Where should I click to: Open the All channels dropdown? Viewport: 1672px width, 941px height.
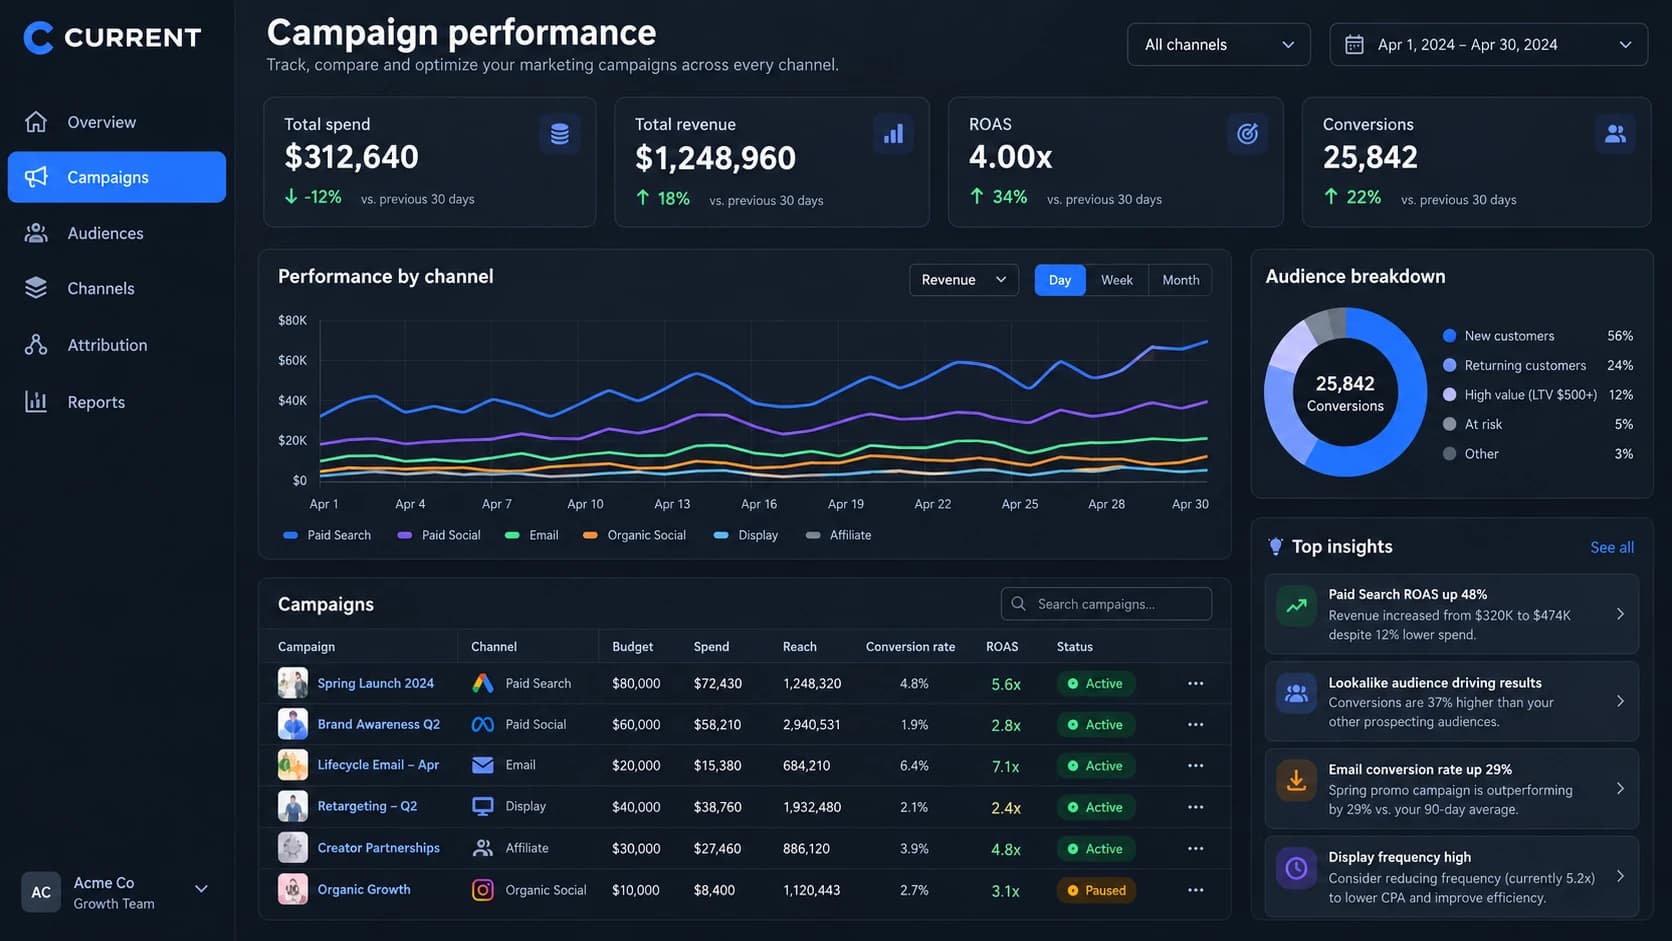1218,45
